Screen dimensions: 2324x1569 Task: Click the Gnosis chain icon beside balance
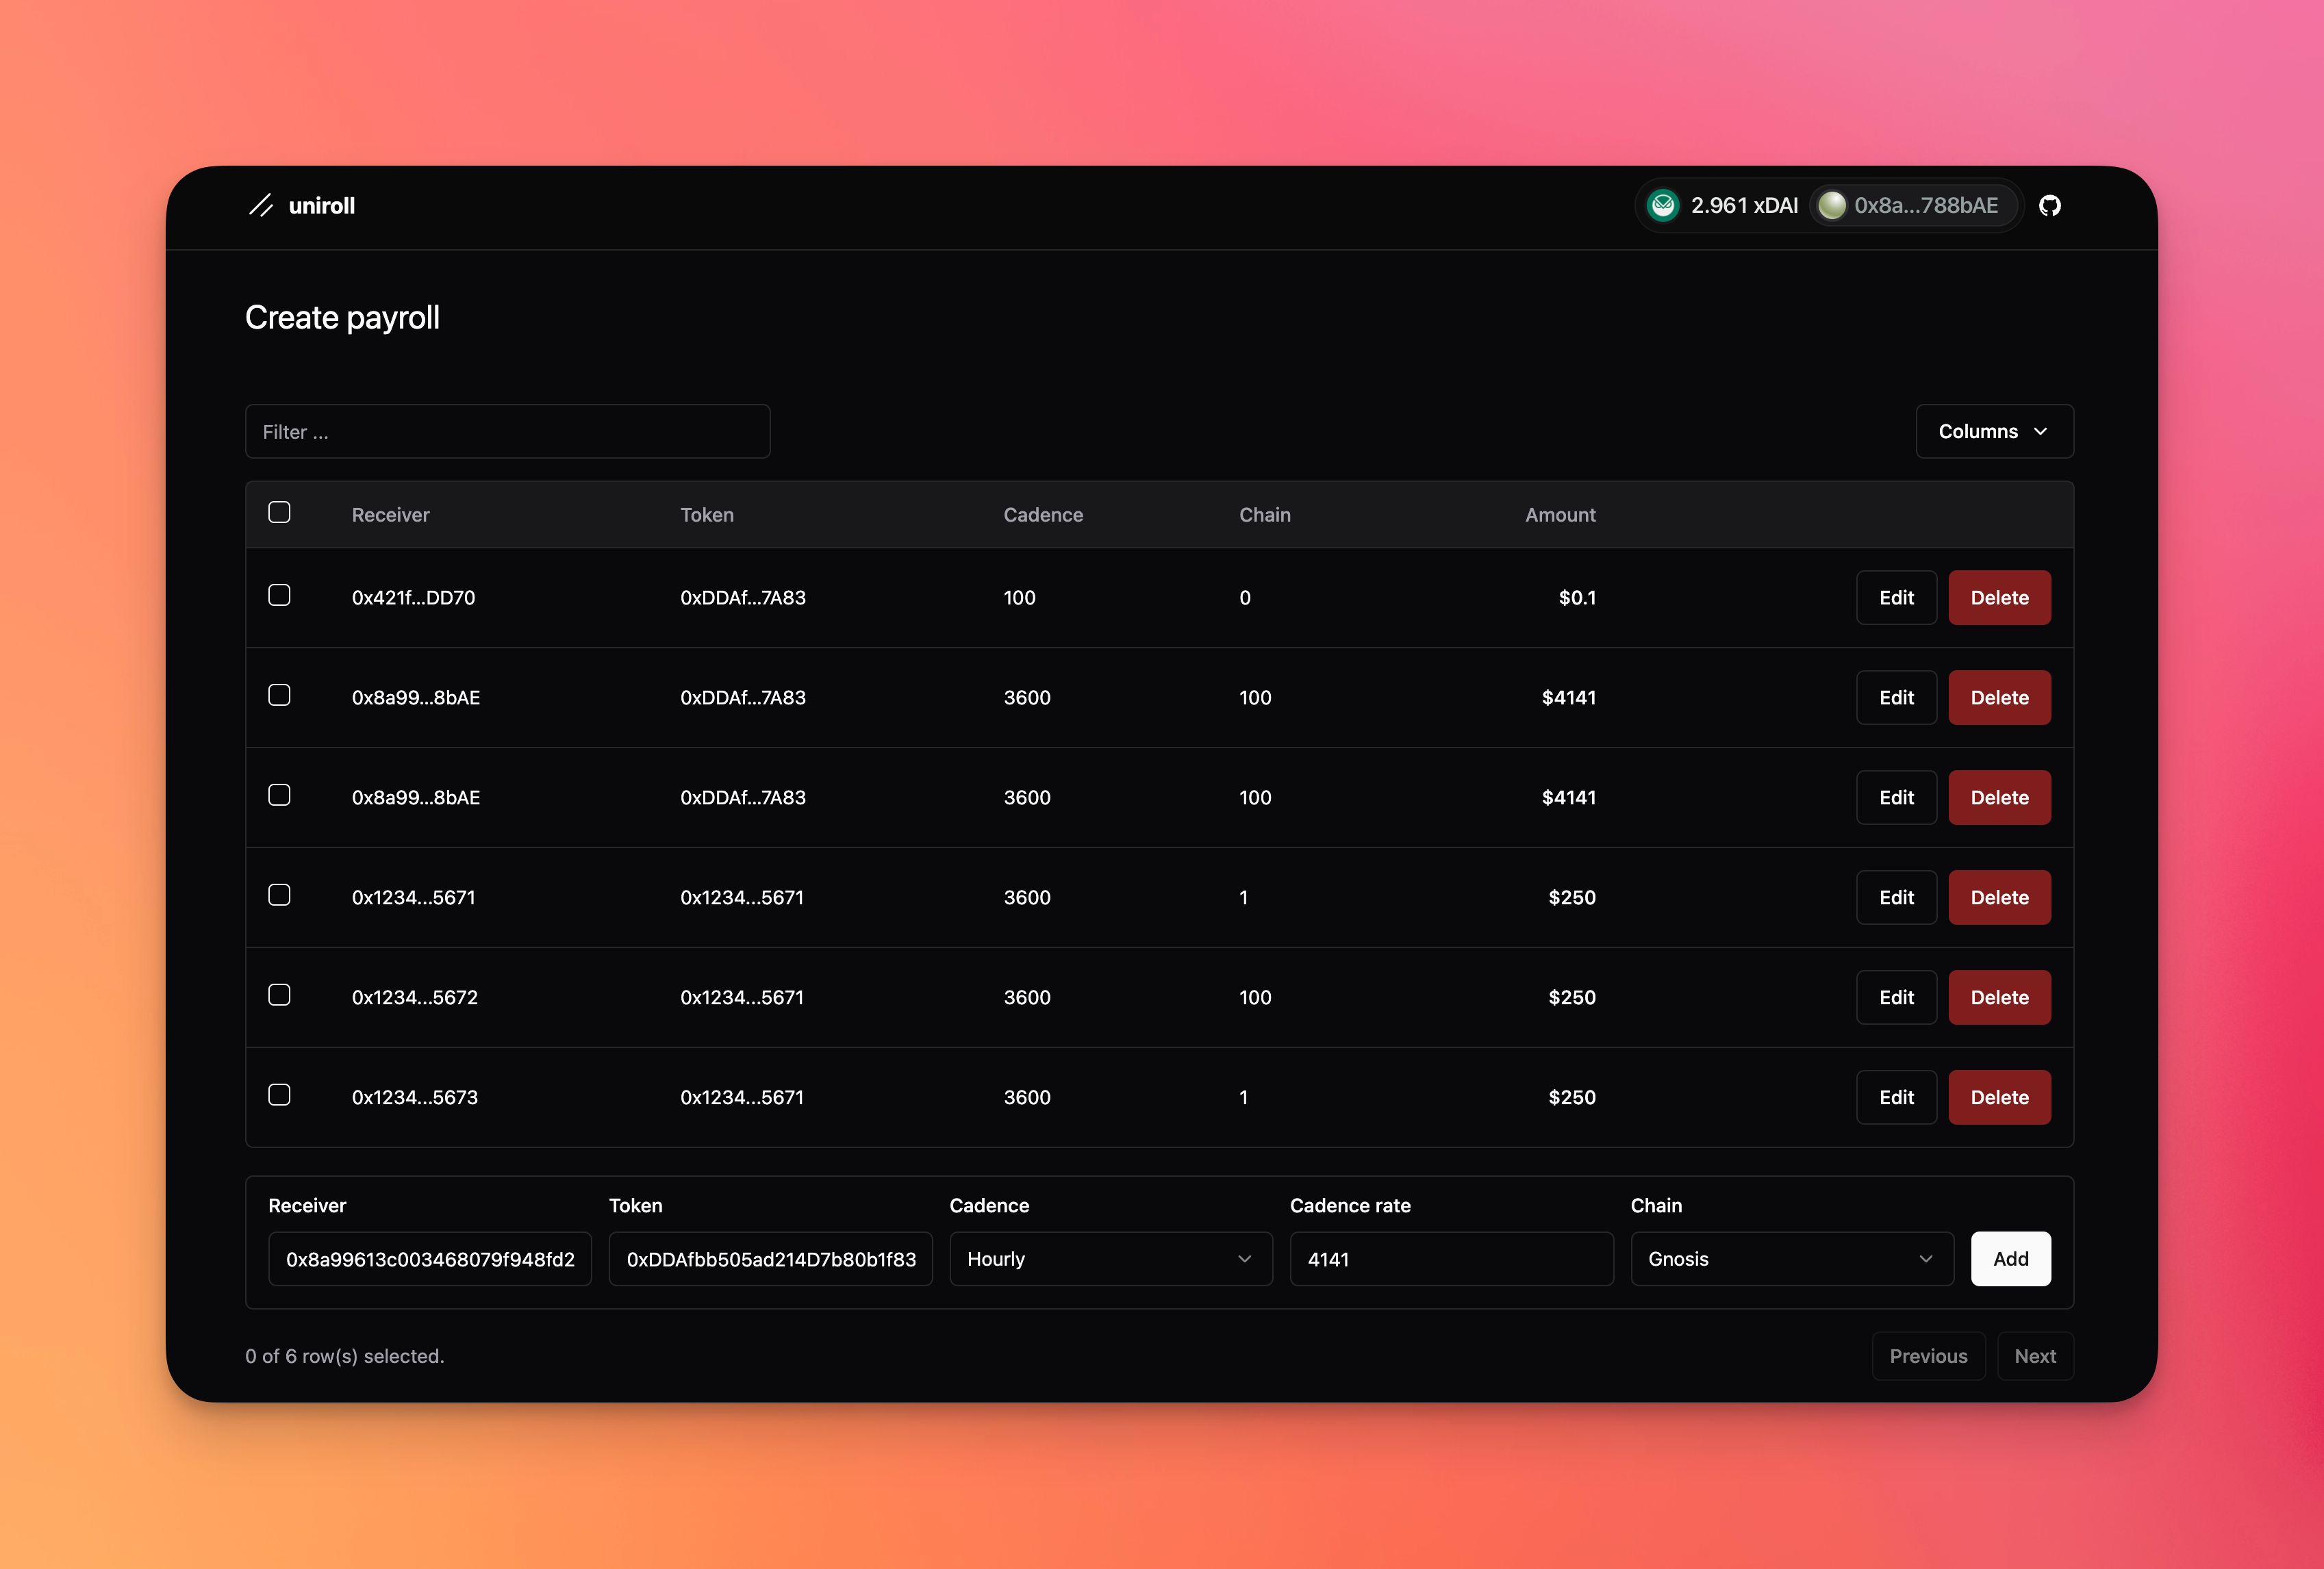click(1663, 205)
